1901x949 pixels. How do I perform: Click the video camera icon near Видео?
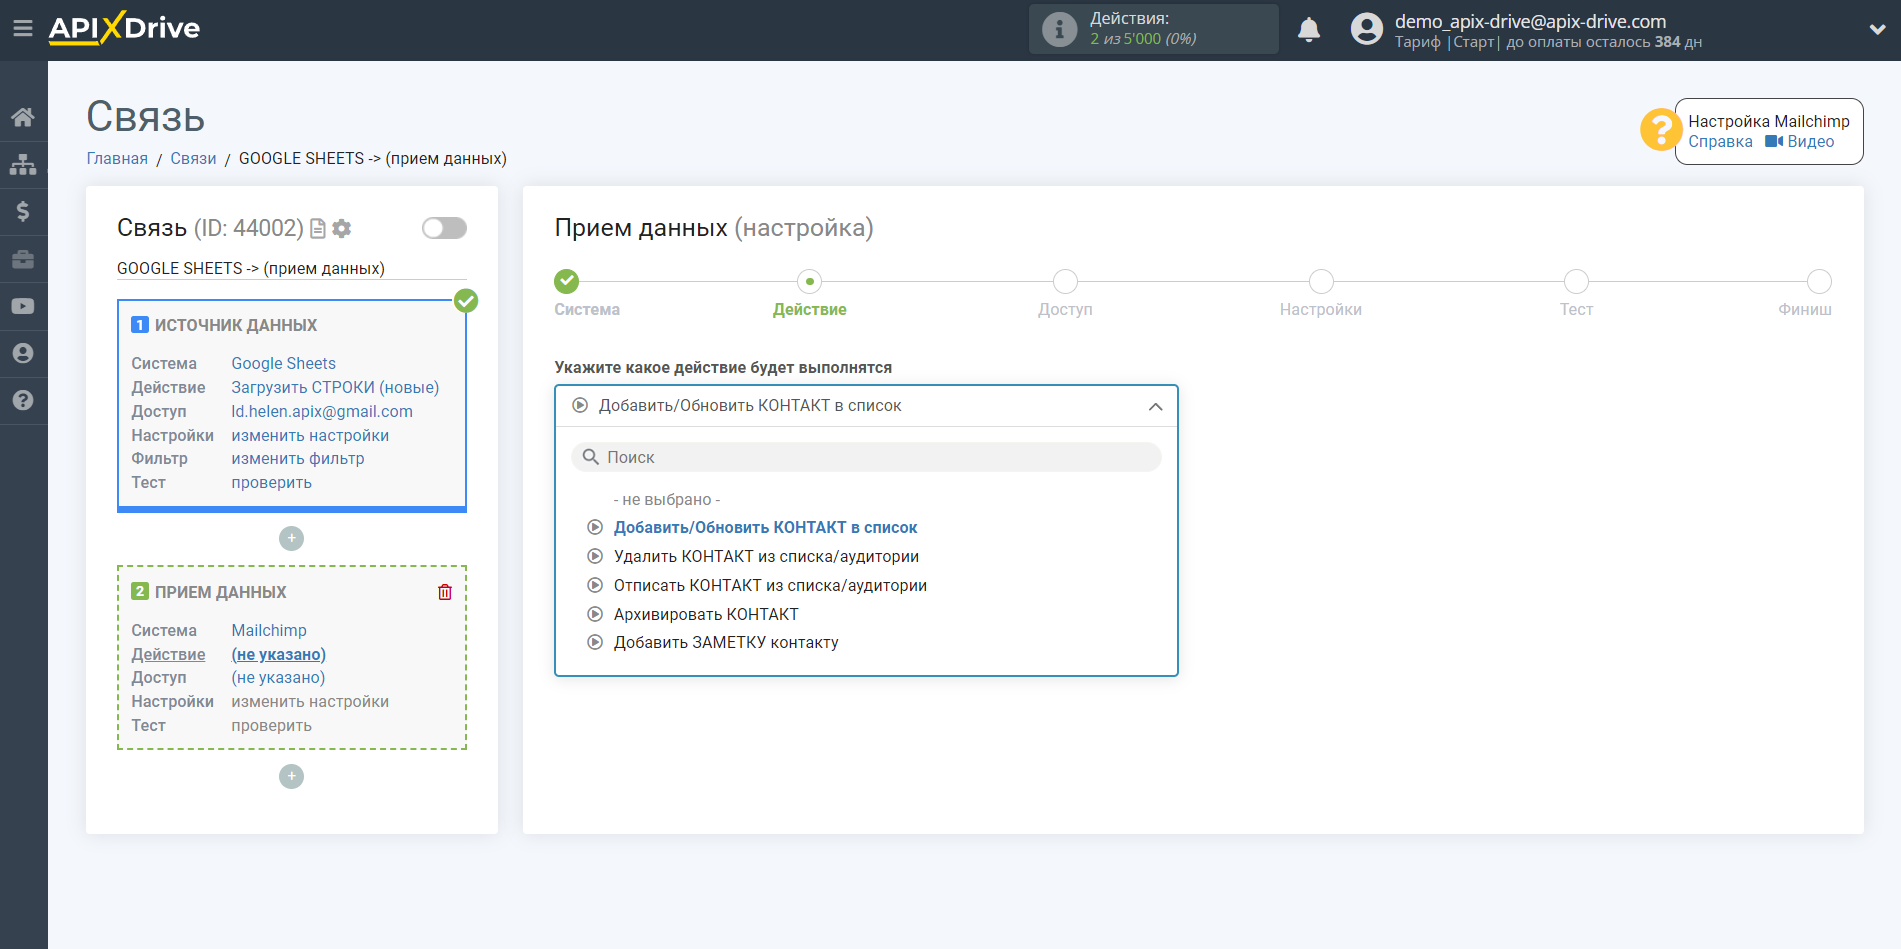pyautogui.click(x=1774, y=142)
